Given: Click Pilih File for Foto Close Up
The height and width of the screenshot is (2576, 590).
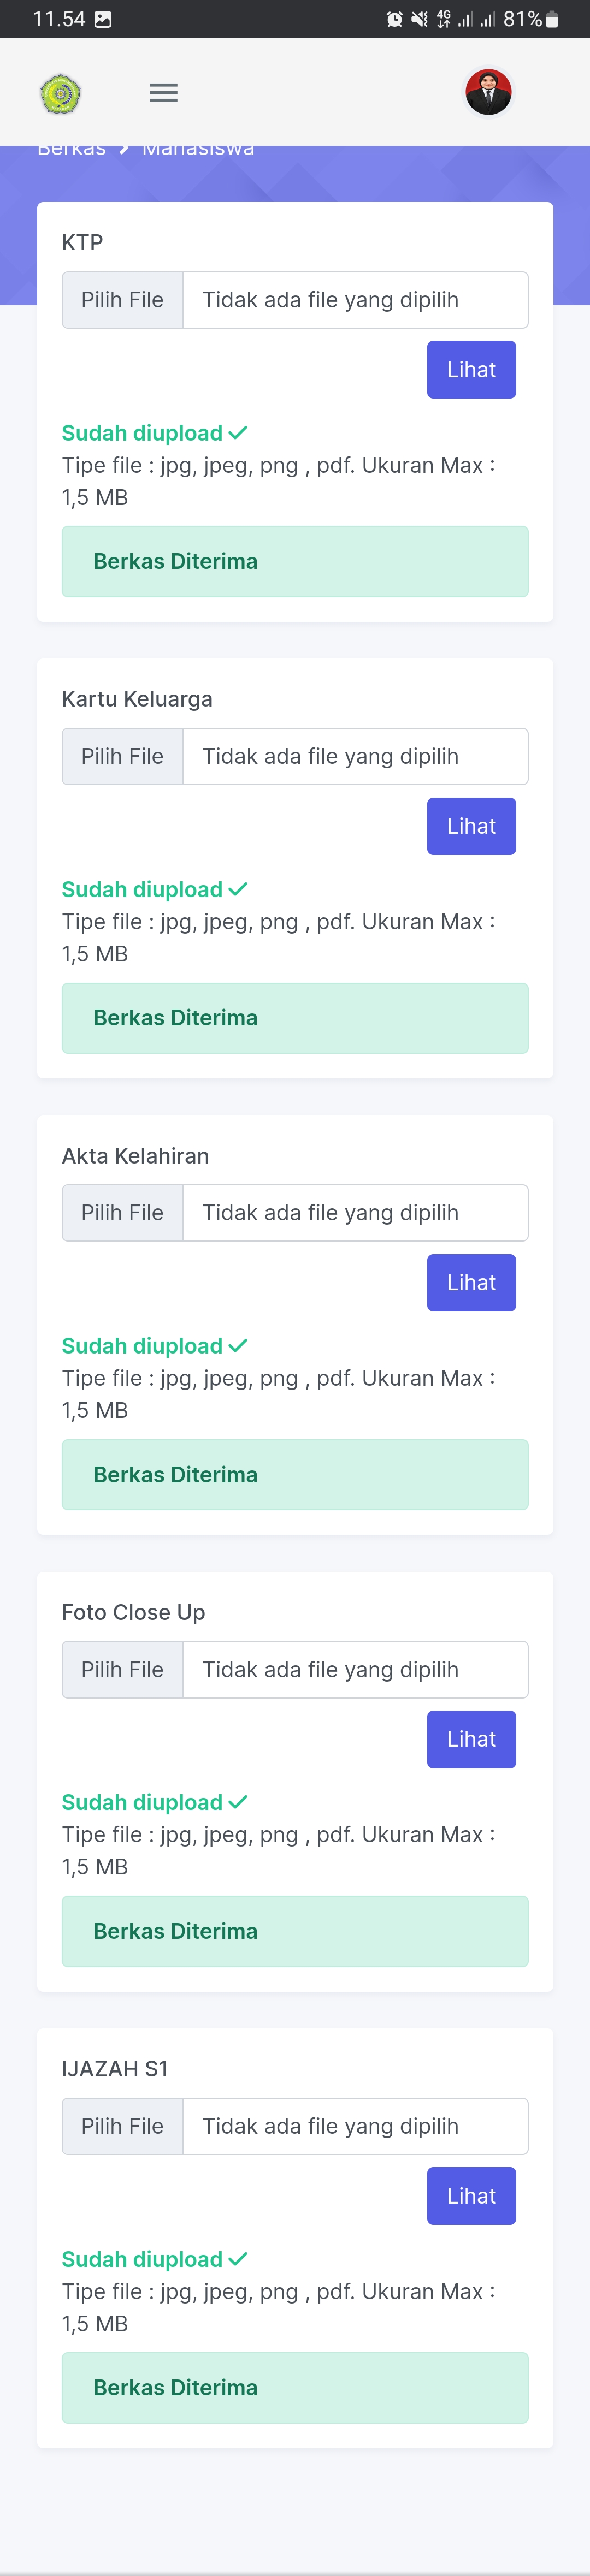Looking at the screenshot, I should pos(122,1669).
